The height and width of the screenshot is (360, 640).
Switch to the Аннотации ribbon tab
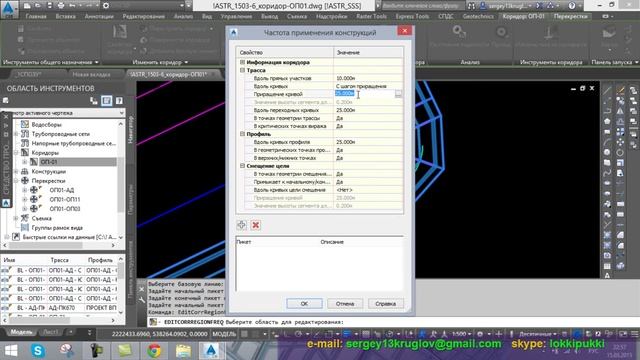(99, 16)
